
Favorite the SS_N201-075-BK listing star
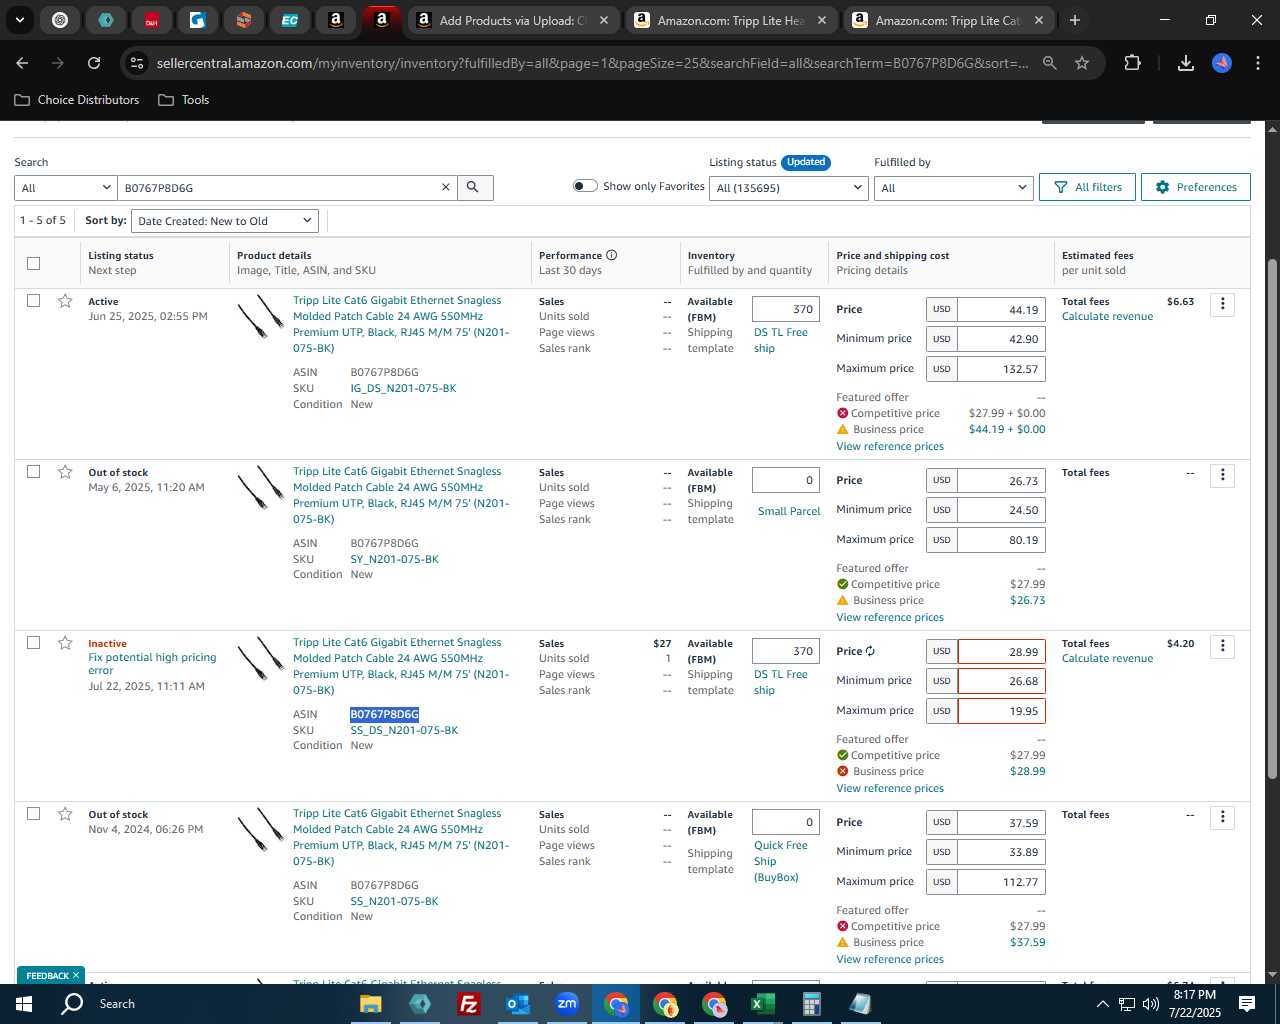(x=65, y=814)
